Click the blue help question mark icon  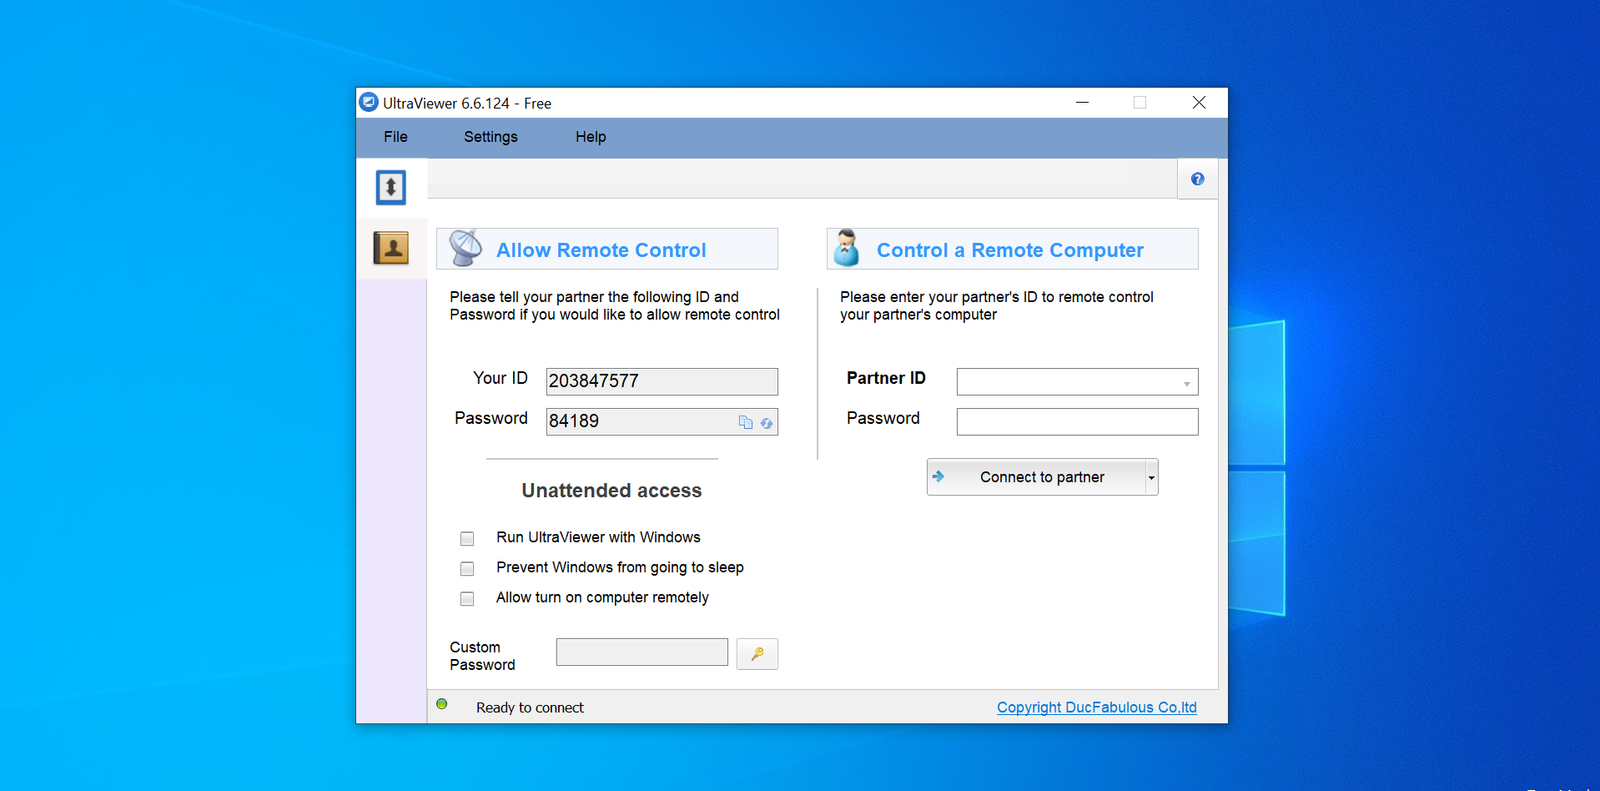pyautogui.click(x=1197, y=179)
